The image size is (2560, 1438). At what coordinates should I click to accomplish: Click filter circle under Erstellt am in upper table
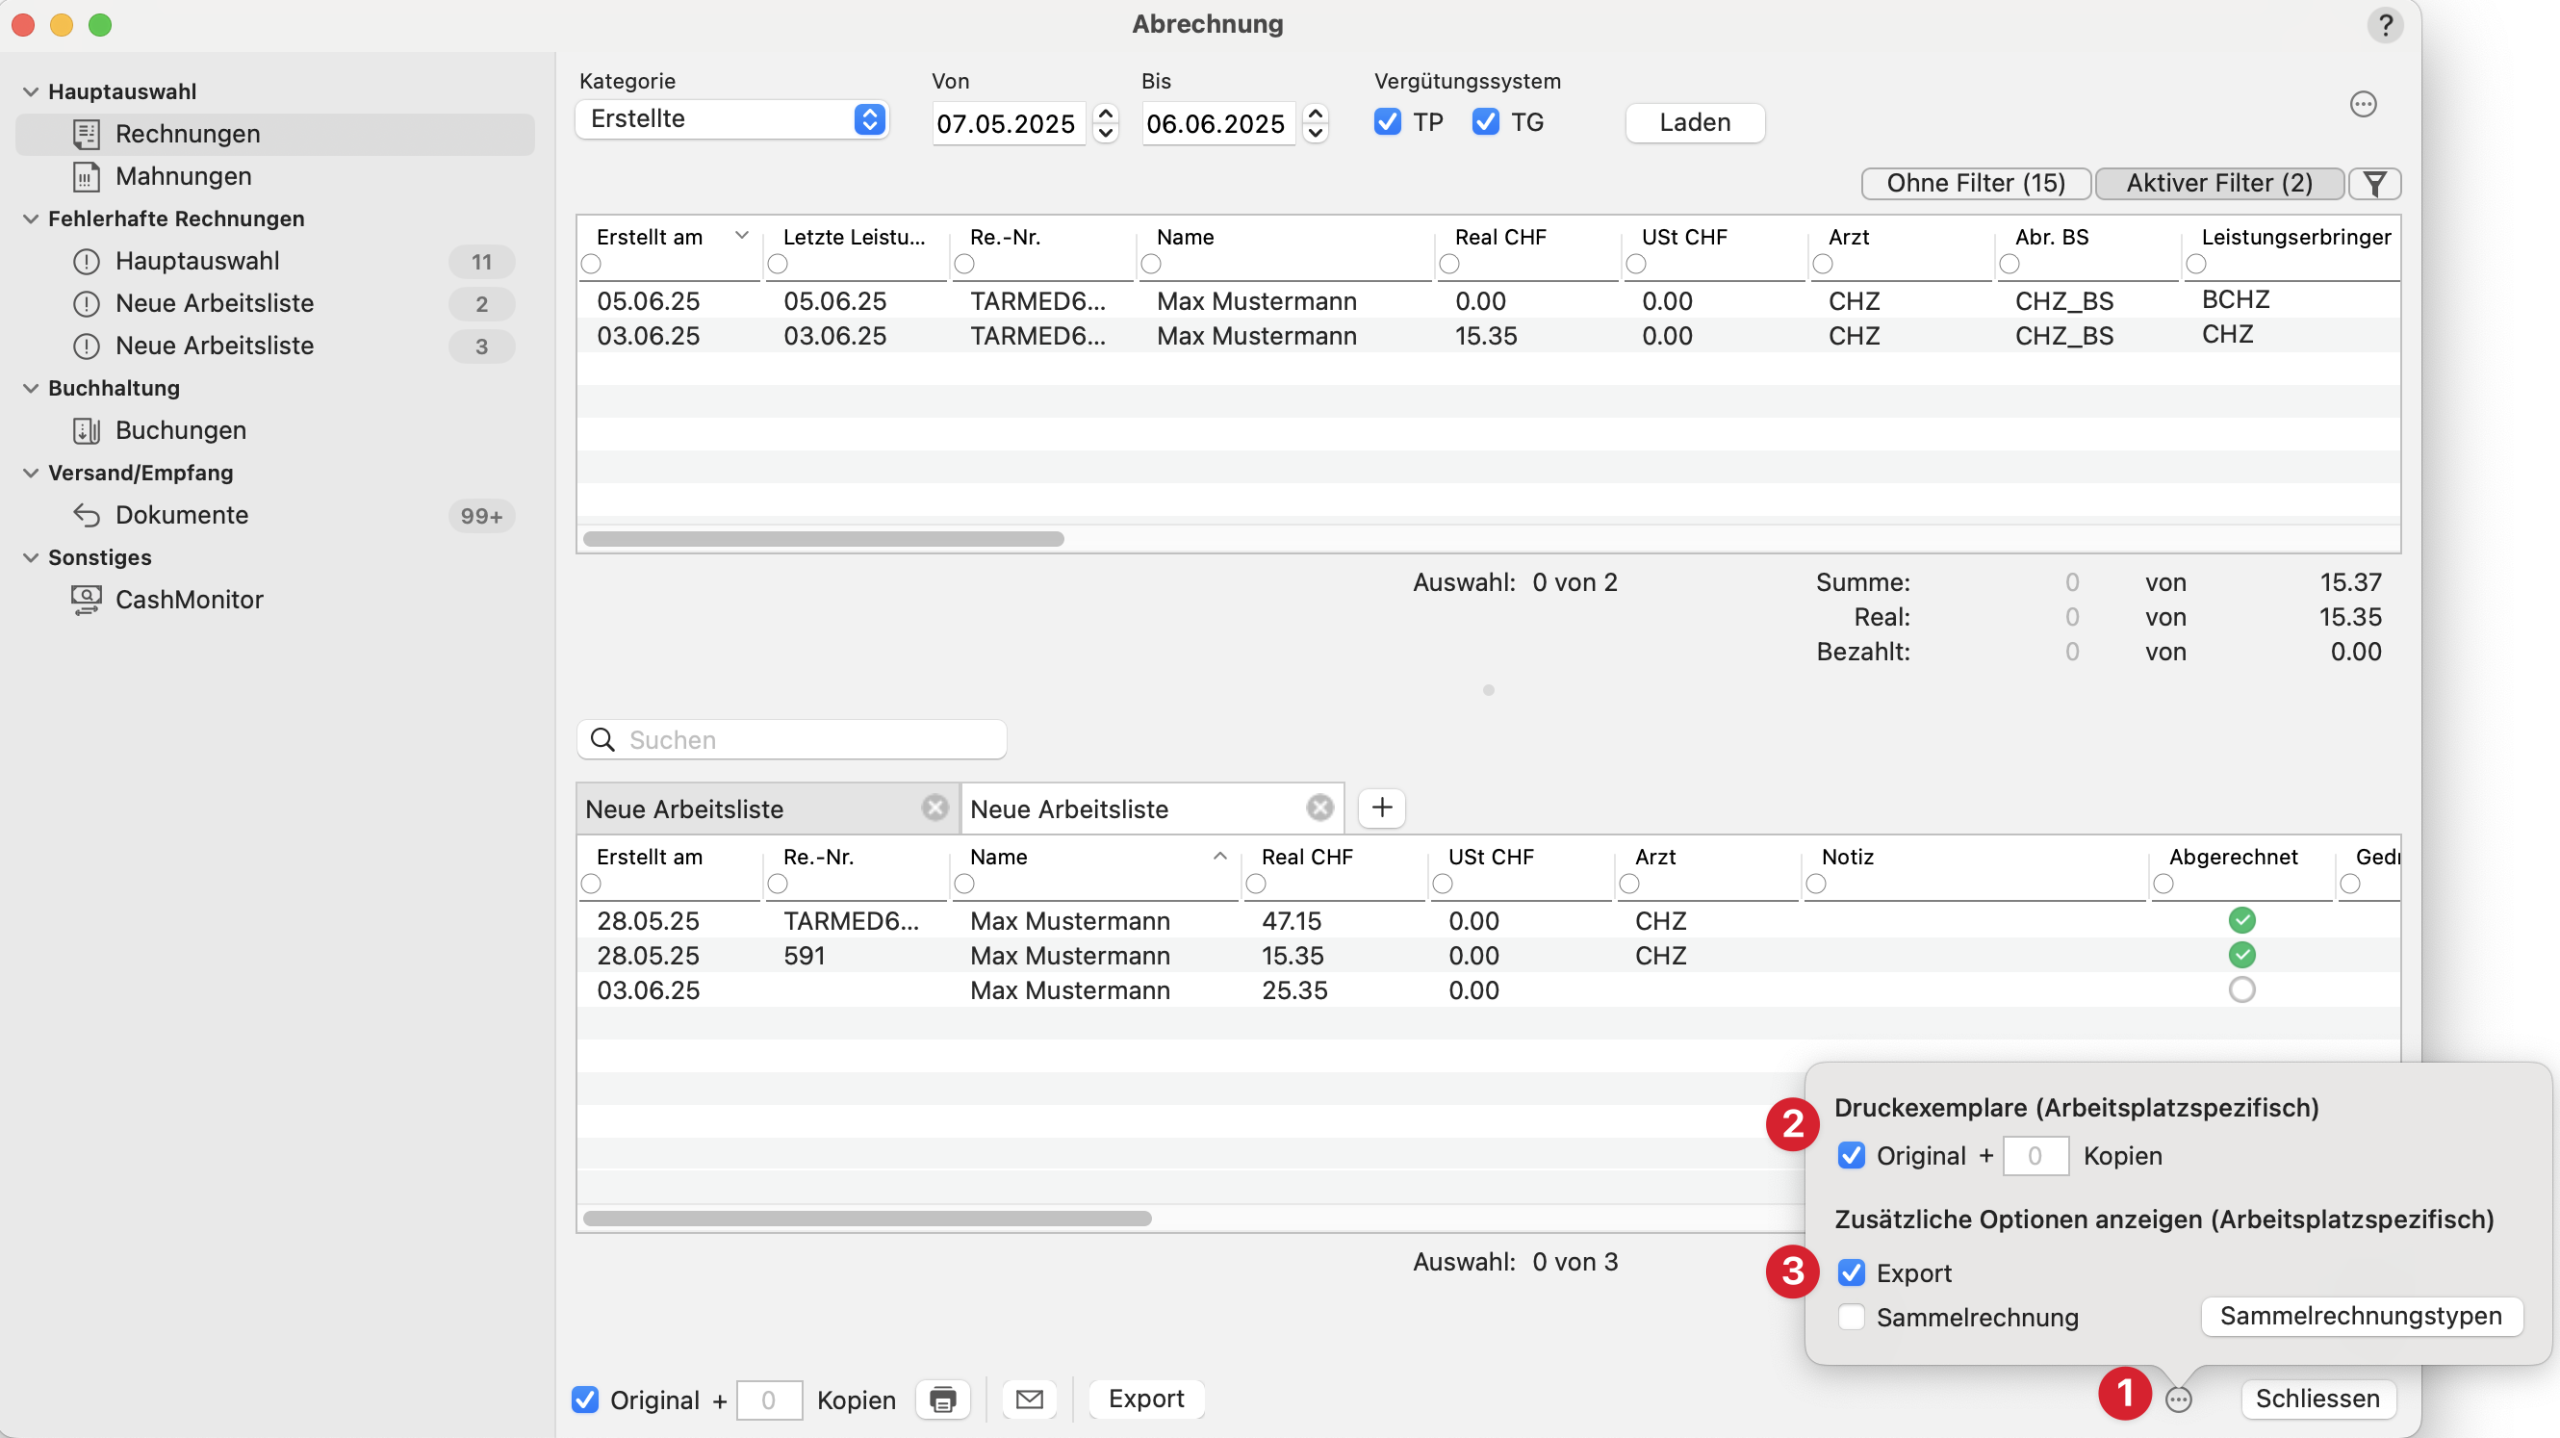tap(591, 264)
